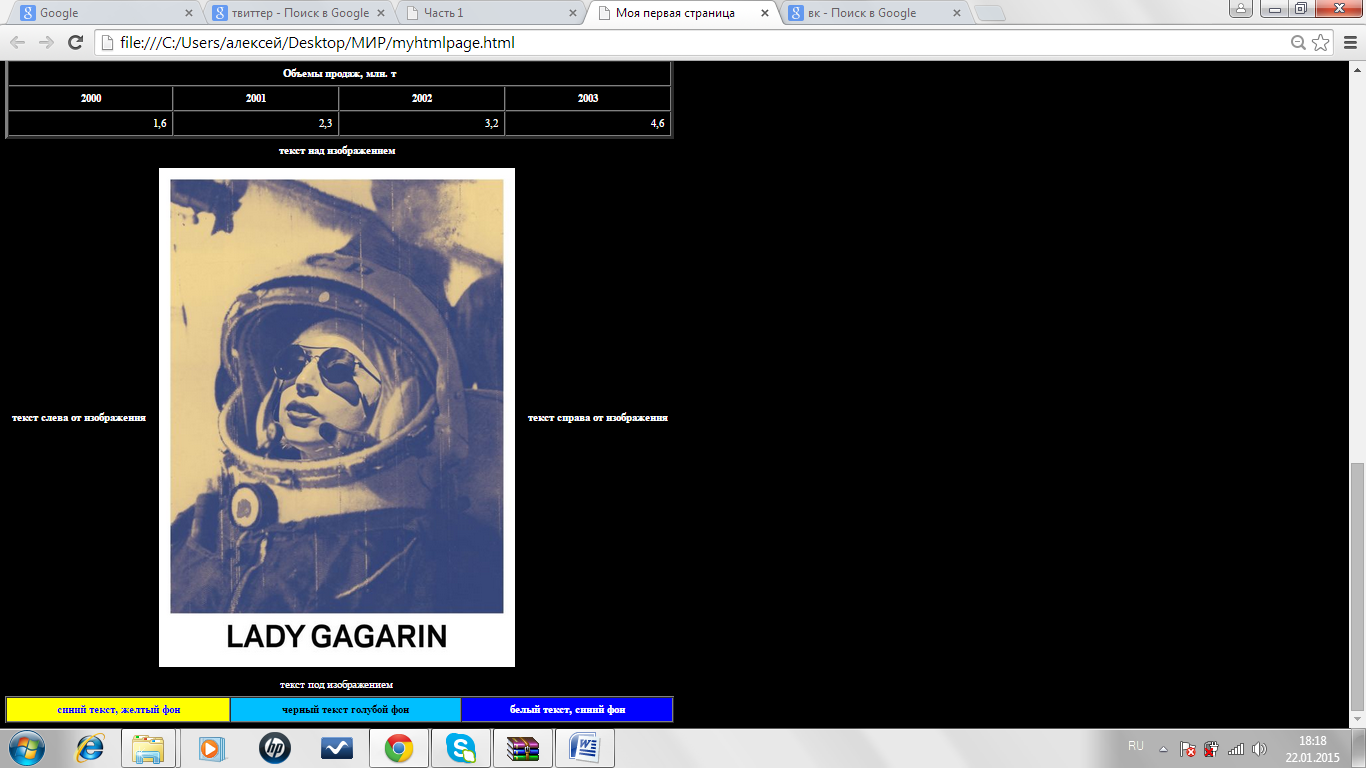
Task: Switch to the 'вк - Поиск в Google' tab
Action: pyautogui.click(x=875, y=13)
